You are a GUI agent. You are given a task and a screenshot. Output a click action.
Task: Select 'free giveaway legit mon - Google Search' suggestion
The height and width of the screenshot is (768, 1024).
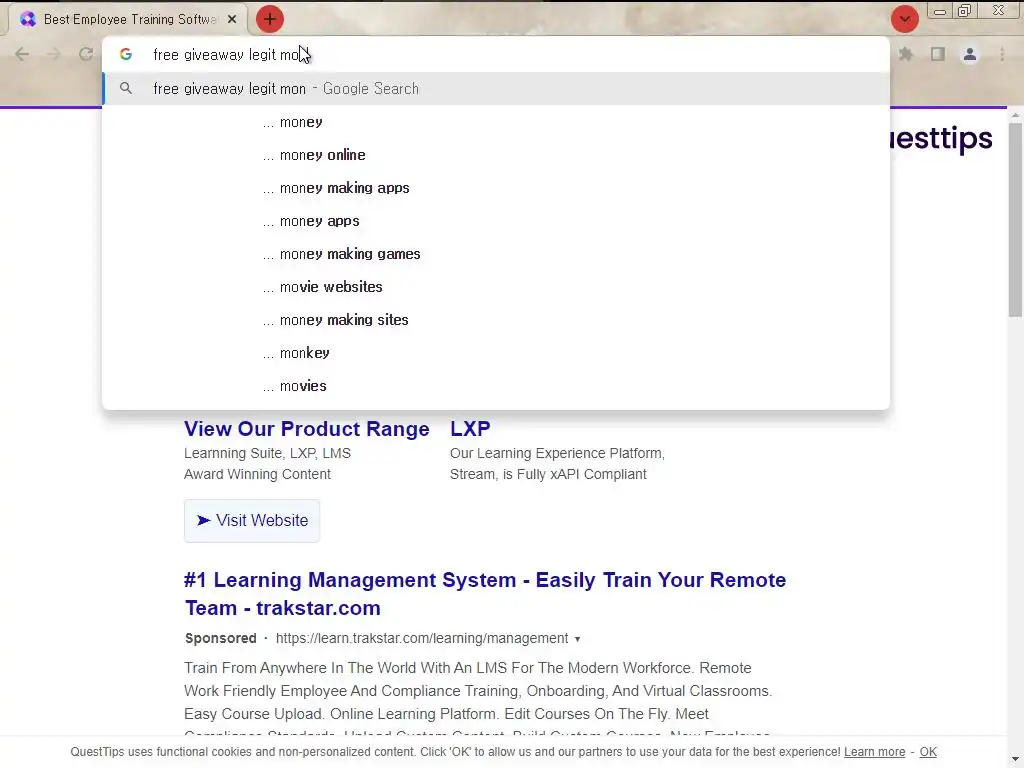click(x=496, y=89)
